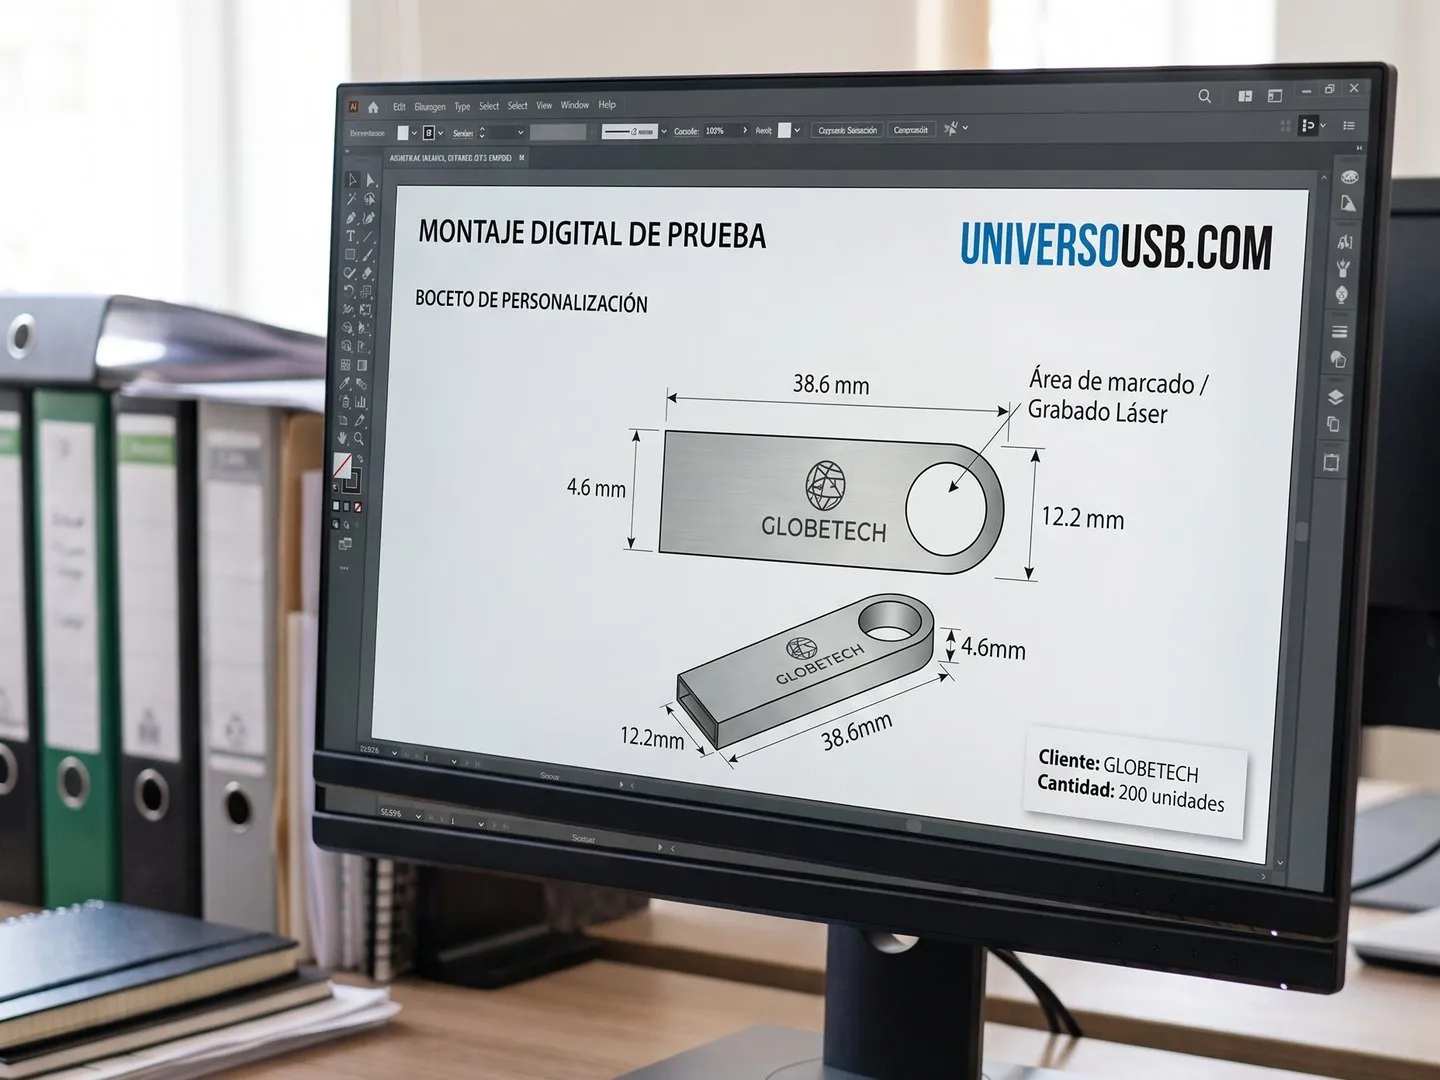Open the Layers panel icon
Viewport: 1440px width, 1080px height.
(x=1335, y=397)
